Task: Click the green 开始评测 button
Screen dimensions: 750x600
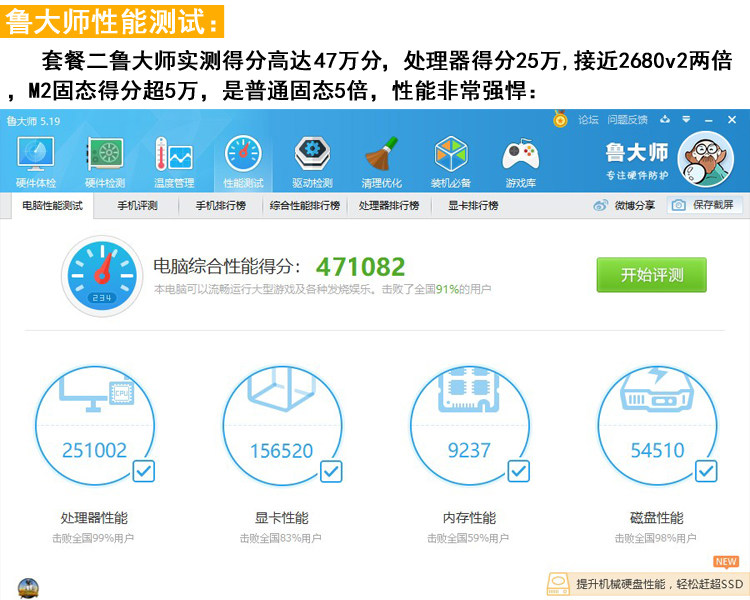Action: click(651, 275)
